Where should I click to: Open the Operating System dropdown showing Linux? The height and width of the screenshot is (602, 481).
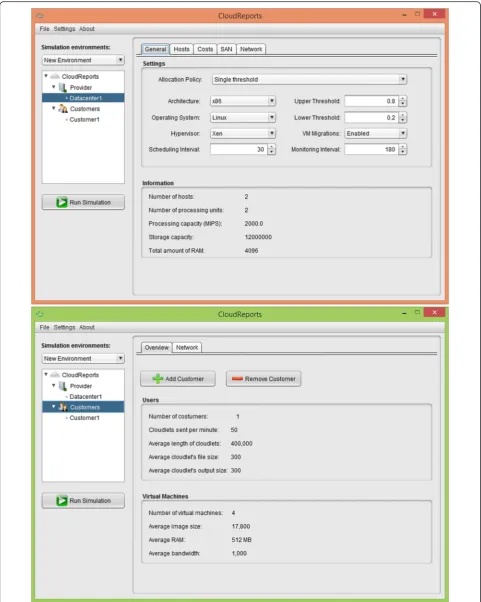pyautogui.click(x=243, y=117)
